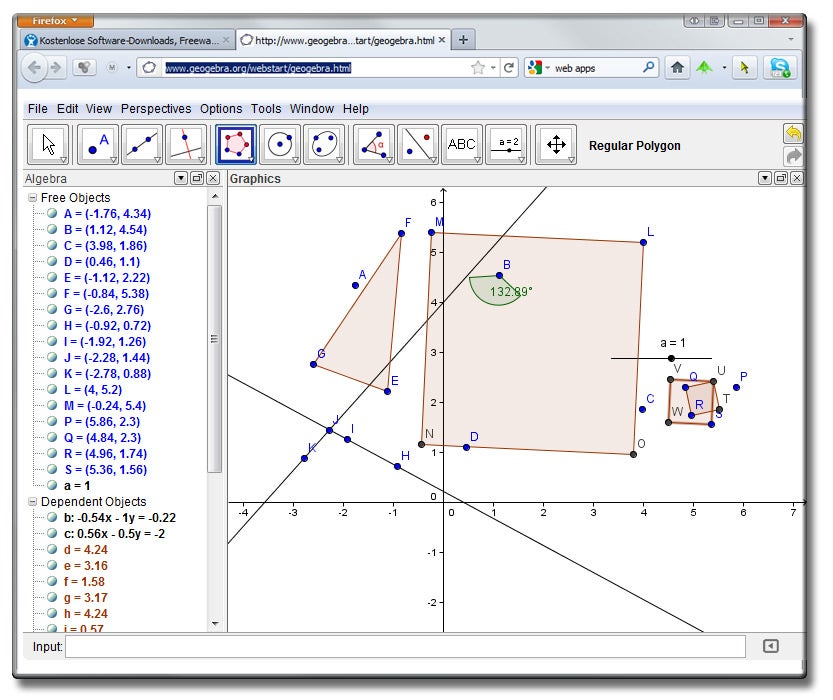
Task: Select the Circle with Center tool
Action: coord(280,145)
